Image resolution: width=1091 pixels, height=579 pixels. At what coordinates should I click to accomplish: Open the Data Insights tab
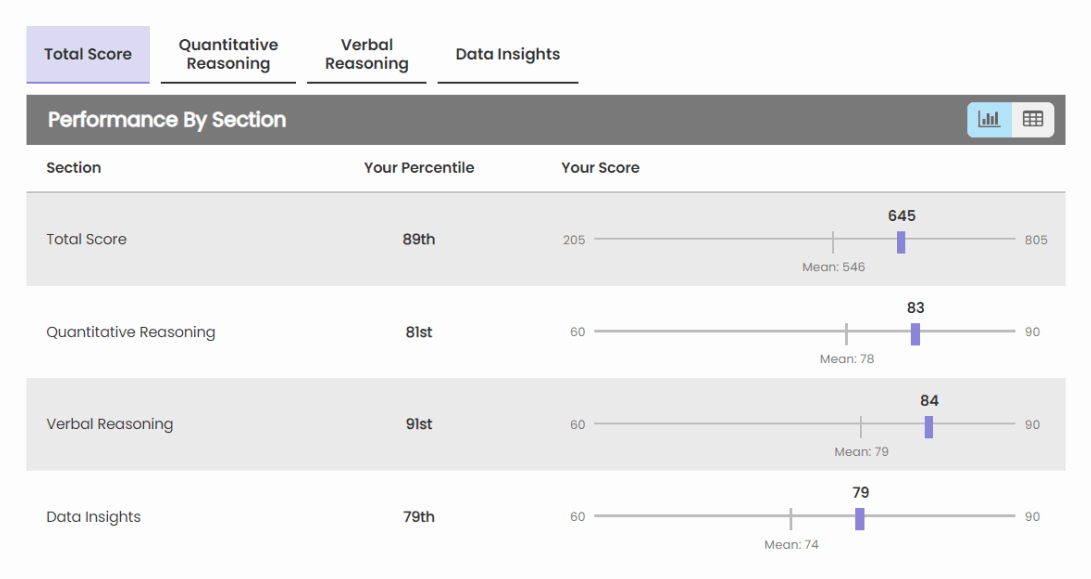tap(508, 54)
